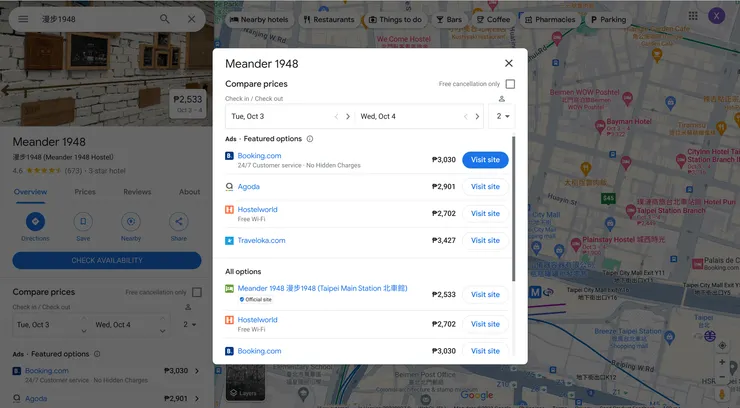Switch to the Prices tab
The width and height of the screenshot is (740, 408).
(85, 192)
